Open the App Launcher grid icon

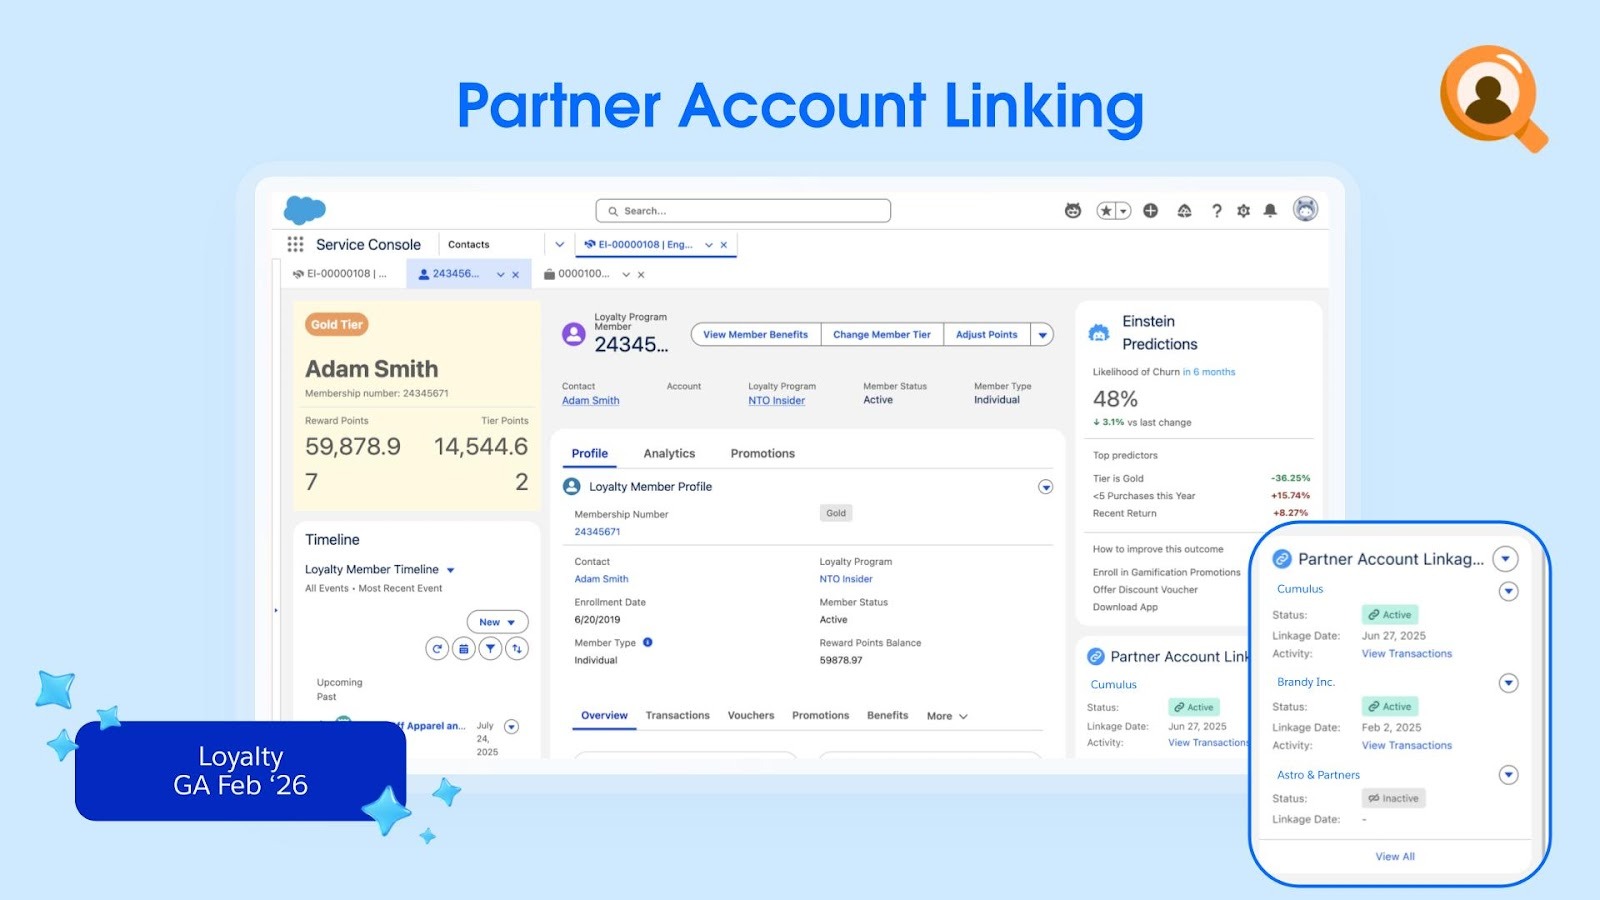coord(295,244)
